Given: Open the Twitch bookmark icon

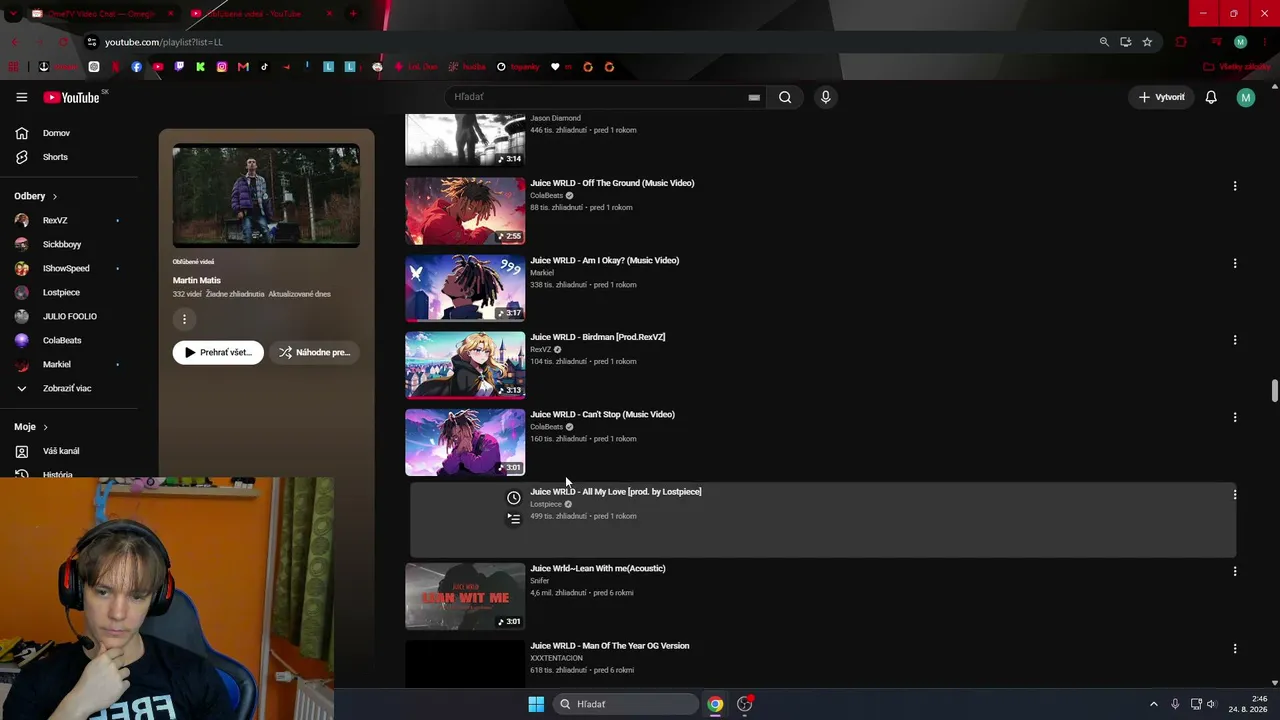Looking at the screenshot, I should click(179, 67).
